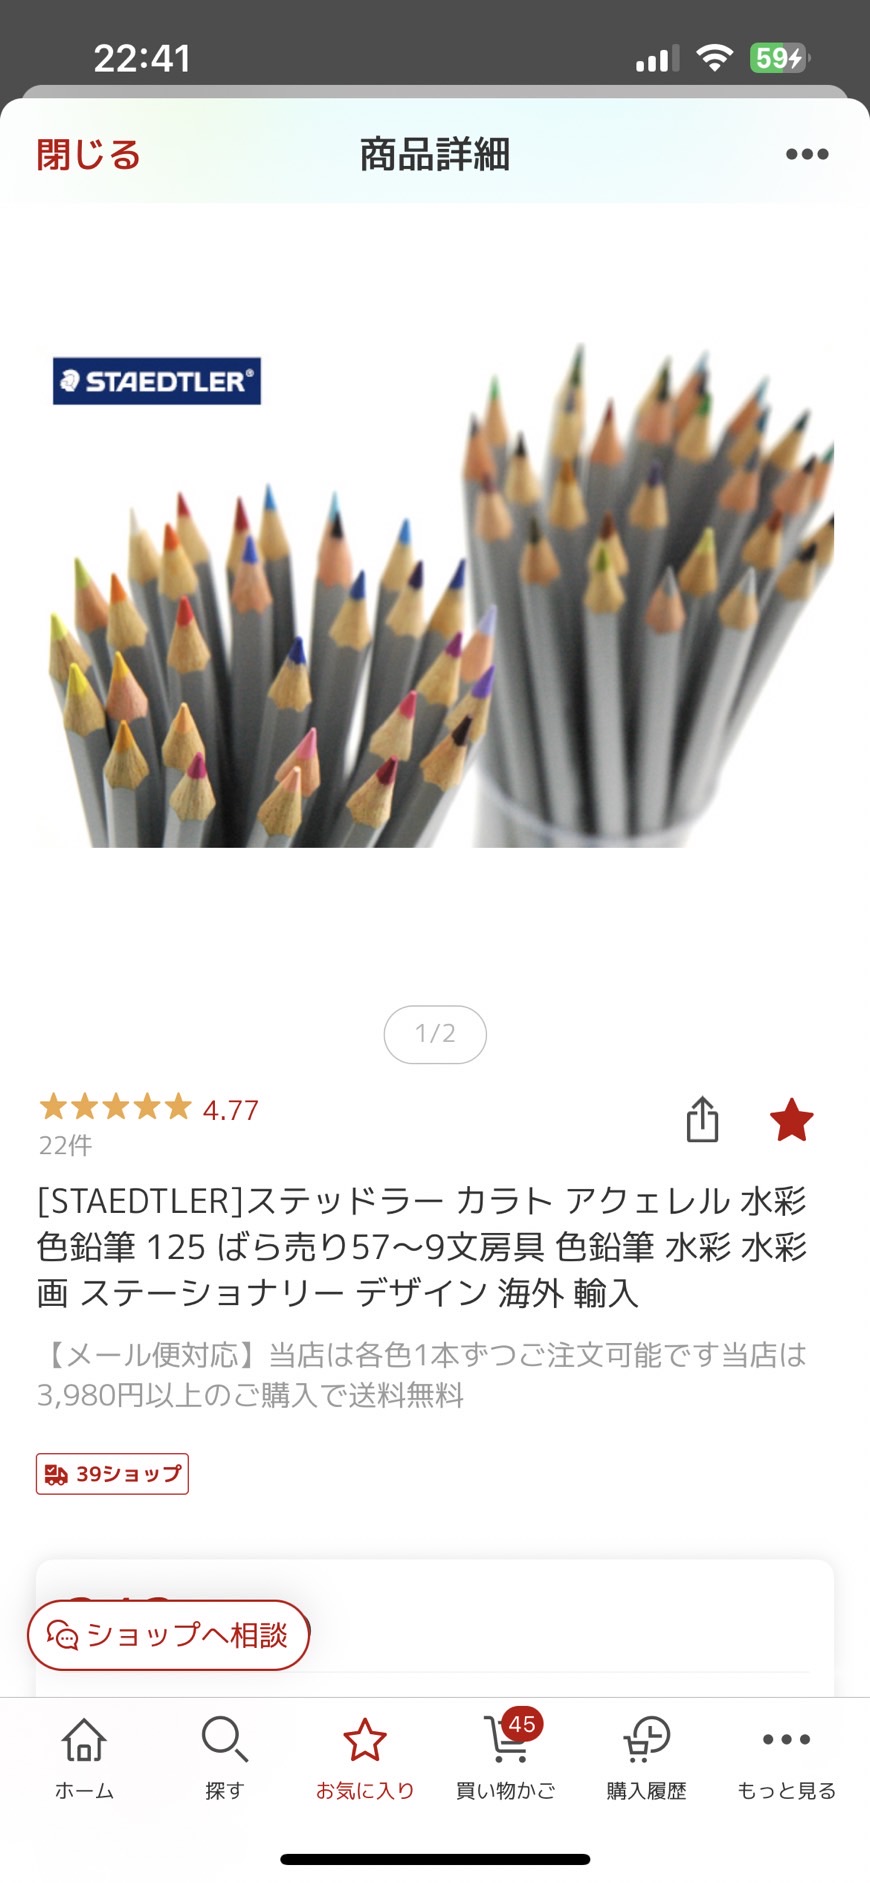Tap the Staedtler colored pencils product image
The height and width of the screenshot is (1883, 870).
435,595
